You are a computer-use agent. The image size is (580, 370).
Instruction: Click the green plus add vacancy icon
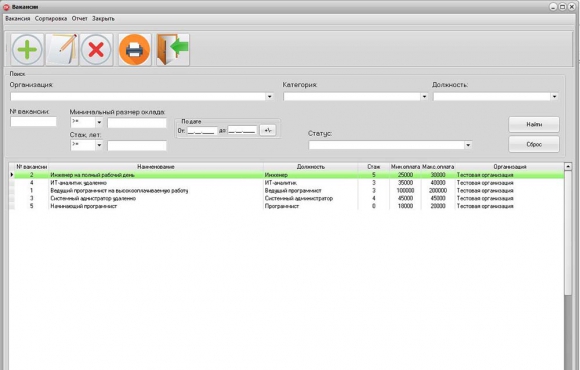pyautogui.click(x=27, y=50)
